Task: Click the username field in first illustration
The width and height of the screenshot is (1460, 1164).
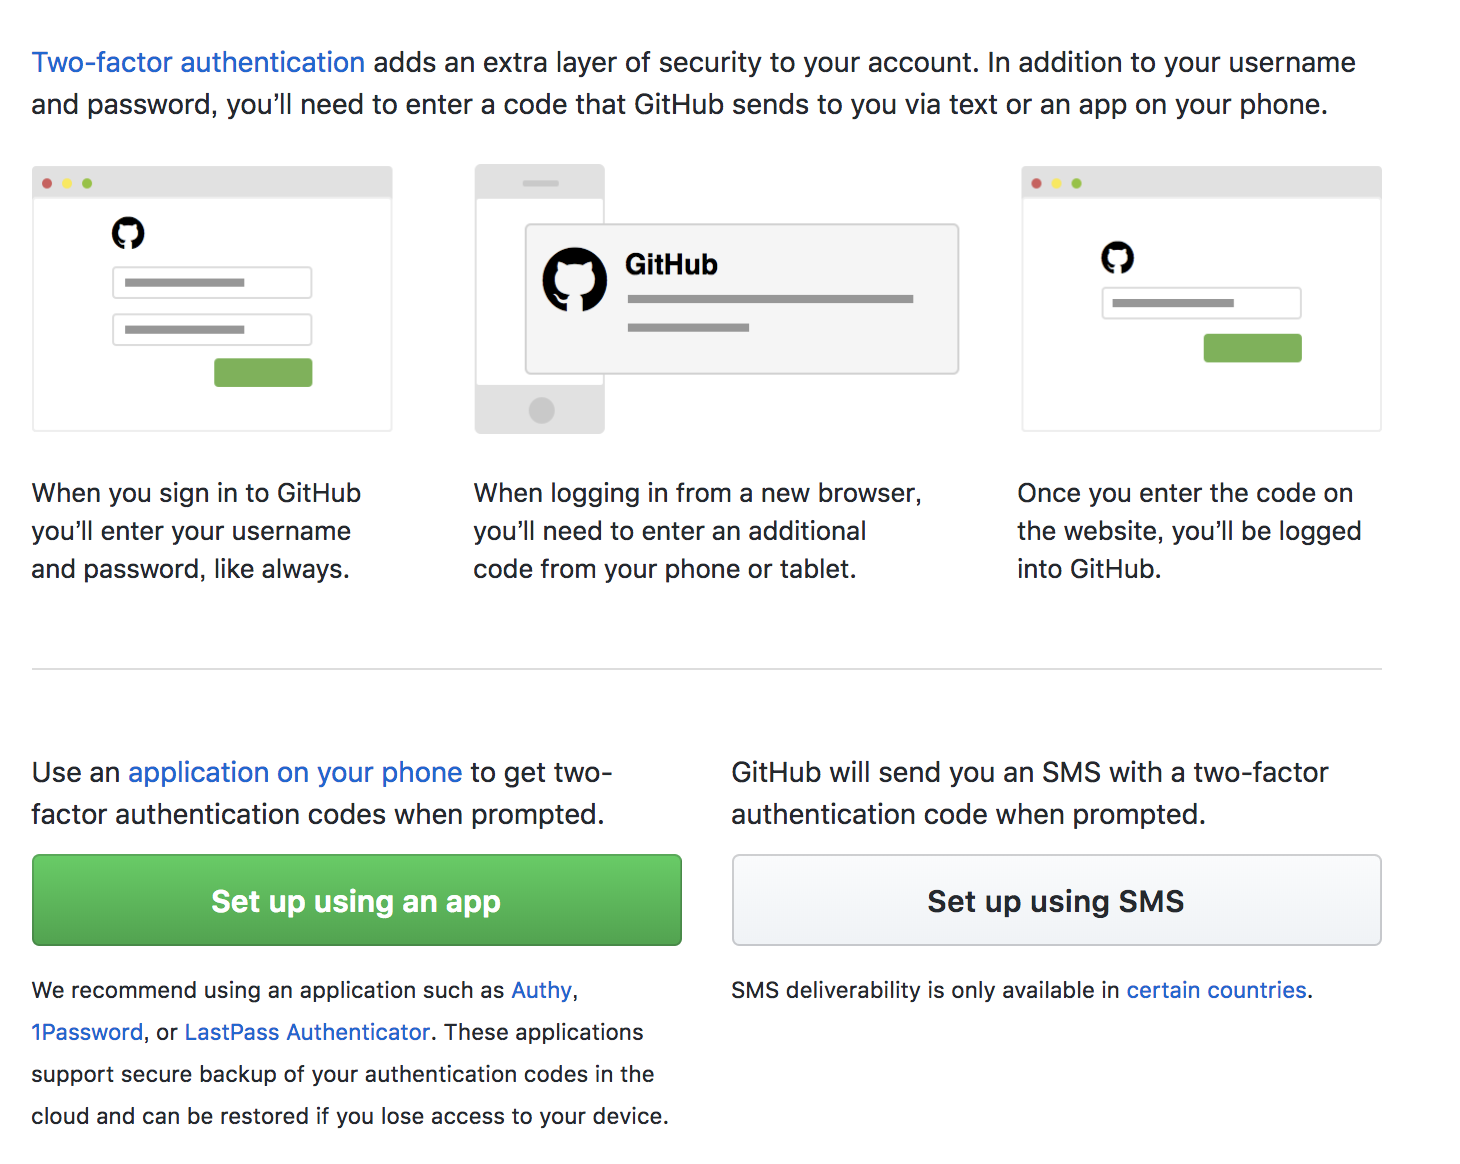Action: [212, 282]
